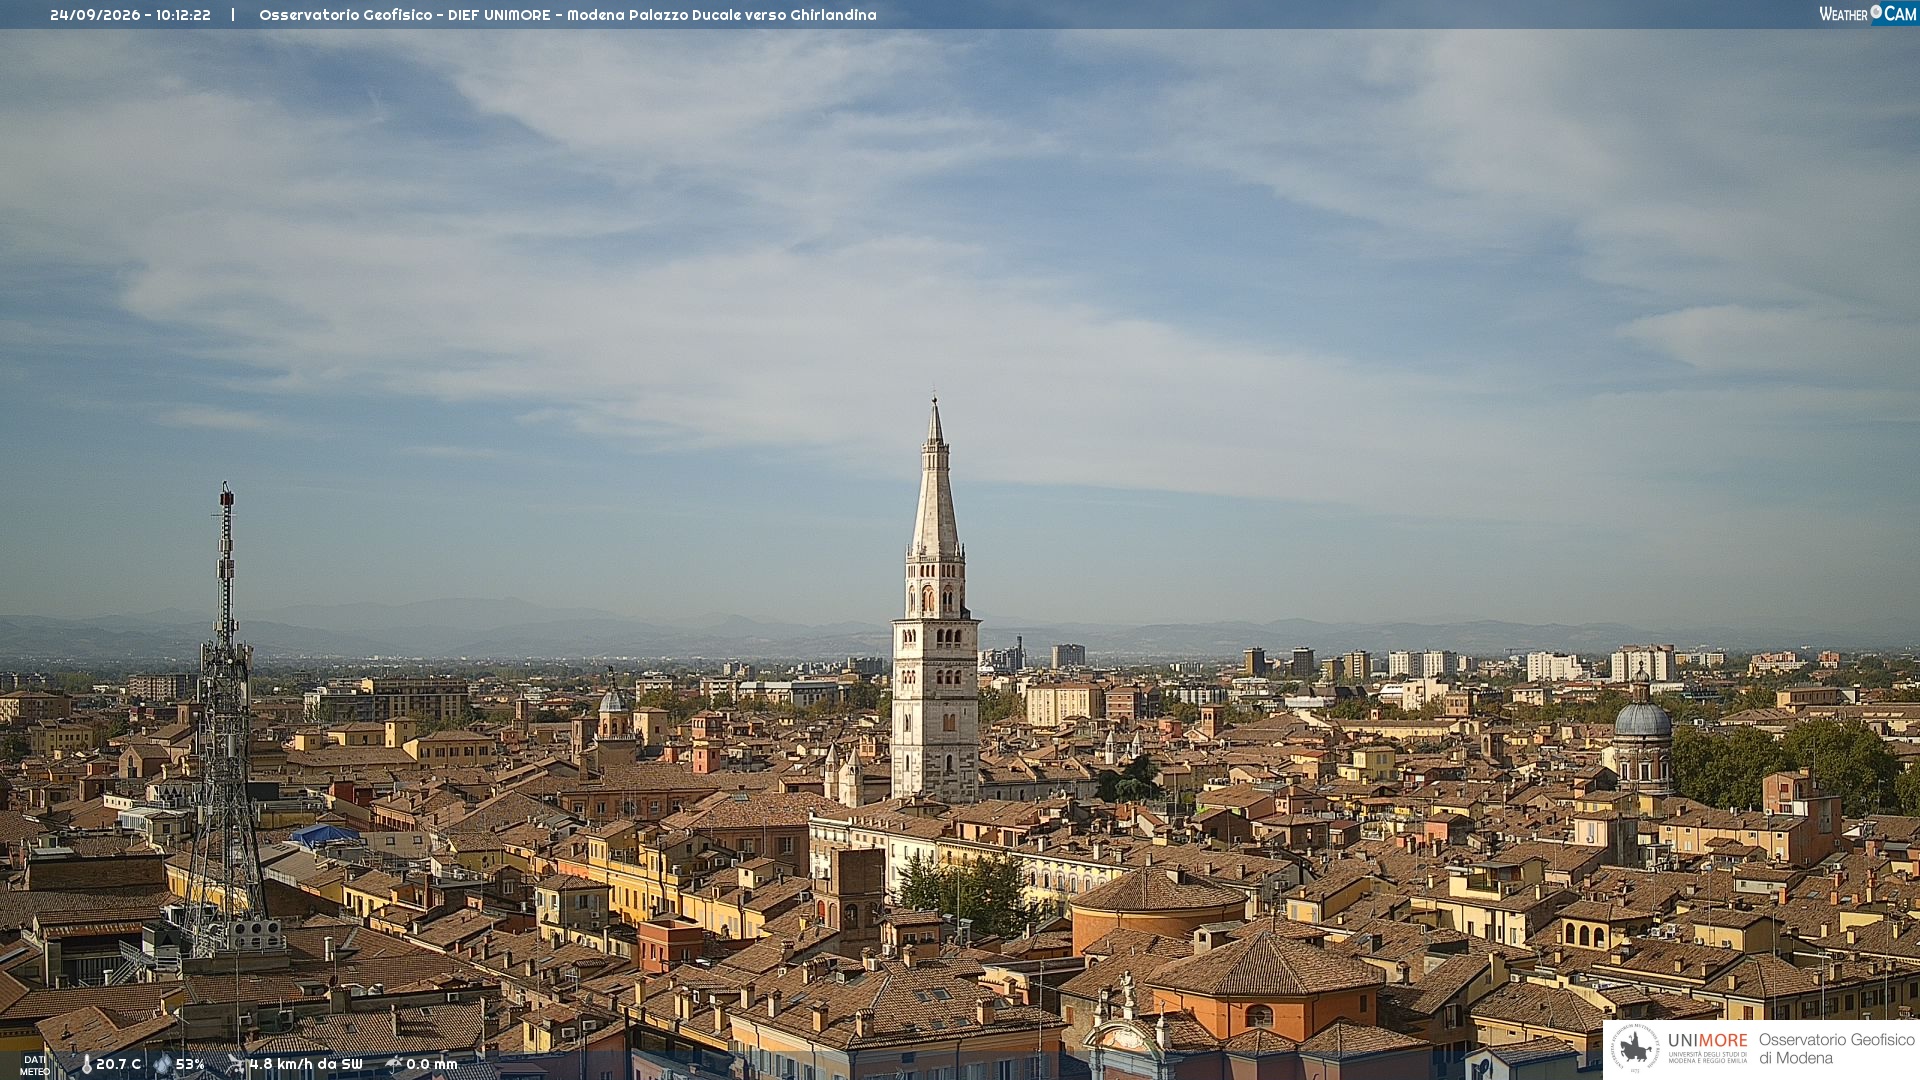Click the Osservatorio Geofisico di Modena label
The height and width of the screenshot is (1080, 1920).
click(x=1837, y=1049)
